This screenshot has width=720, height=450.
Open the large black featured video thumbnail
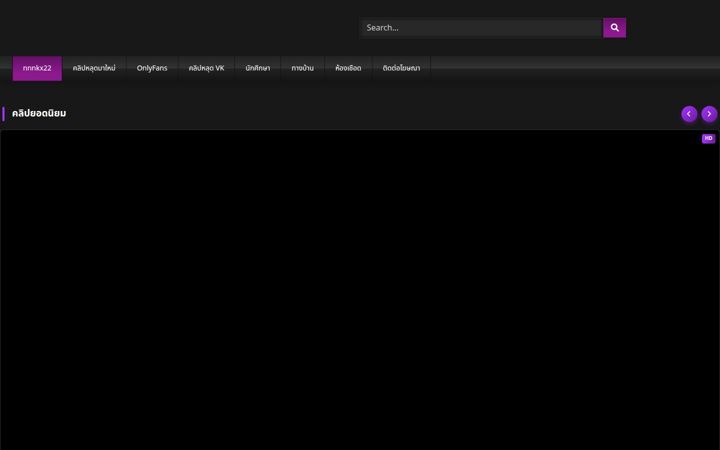[x=360, y=290]
